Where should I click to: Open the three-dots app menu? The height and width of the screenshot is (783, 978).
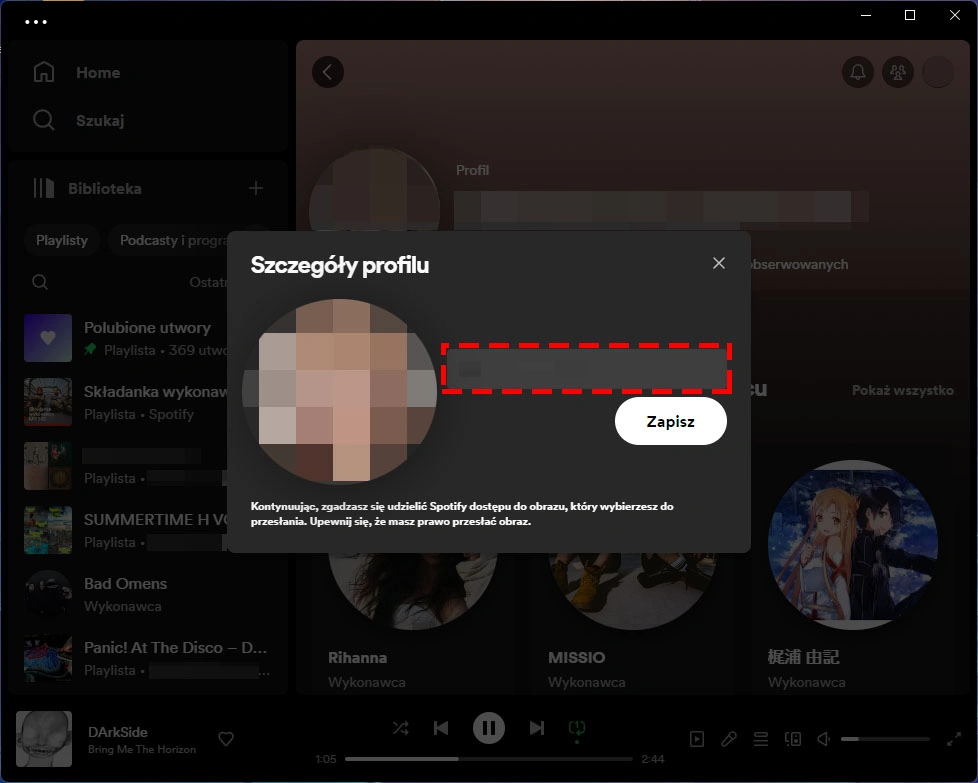pos(36,22)
